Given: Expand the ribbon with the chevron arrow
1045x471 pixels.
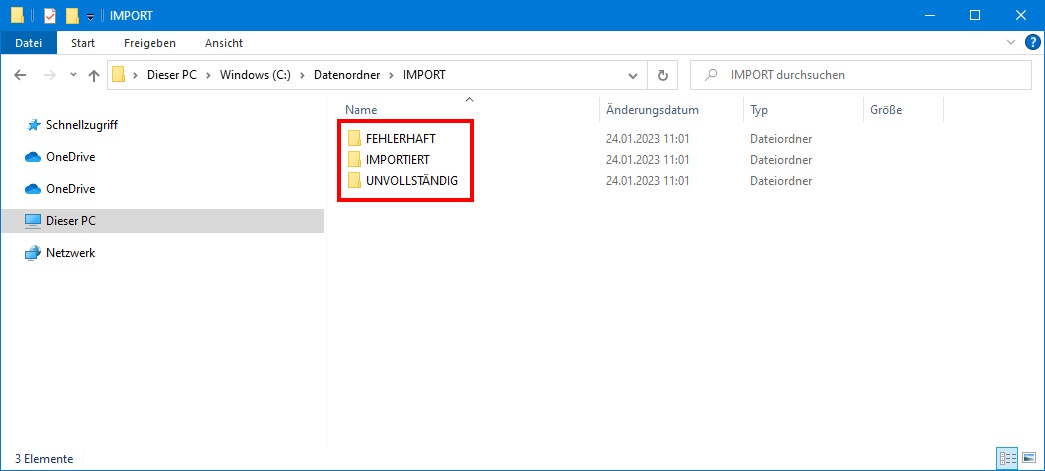Looking at the screenshot, I should click(x=1009, y=43).
